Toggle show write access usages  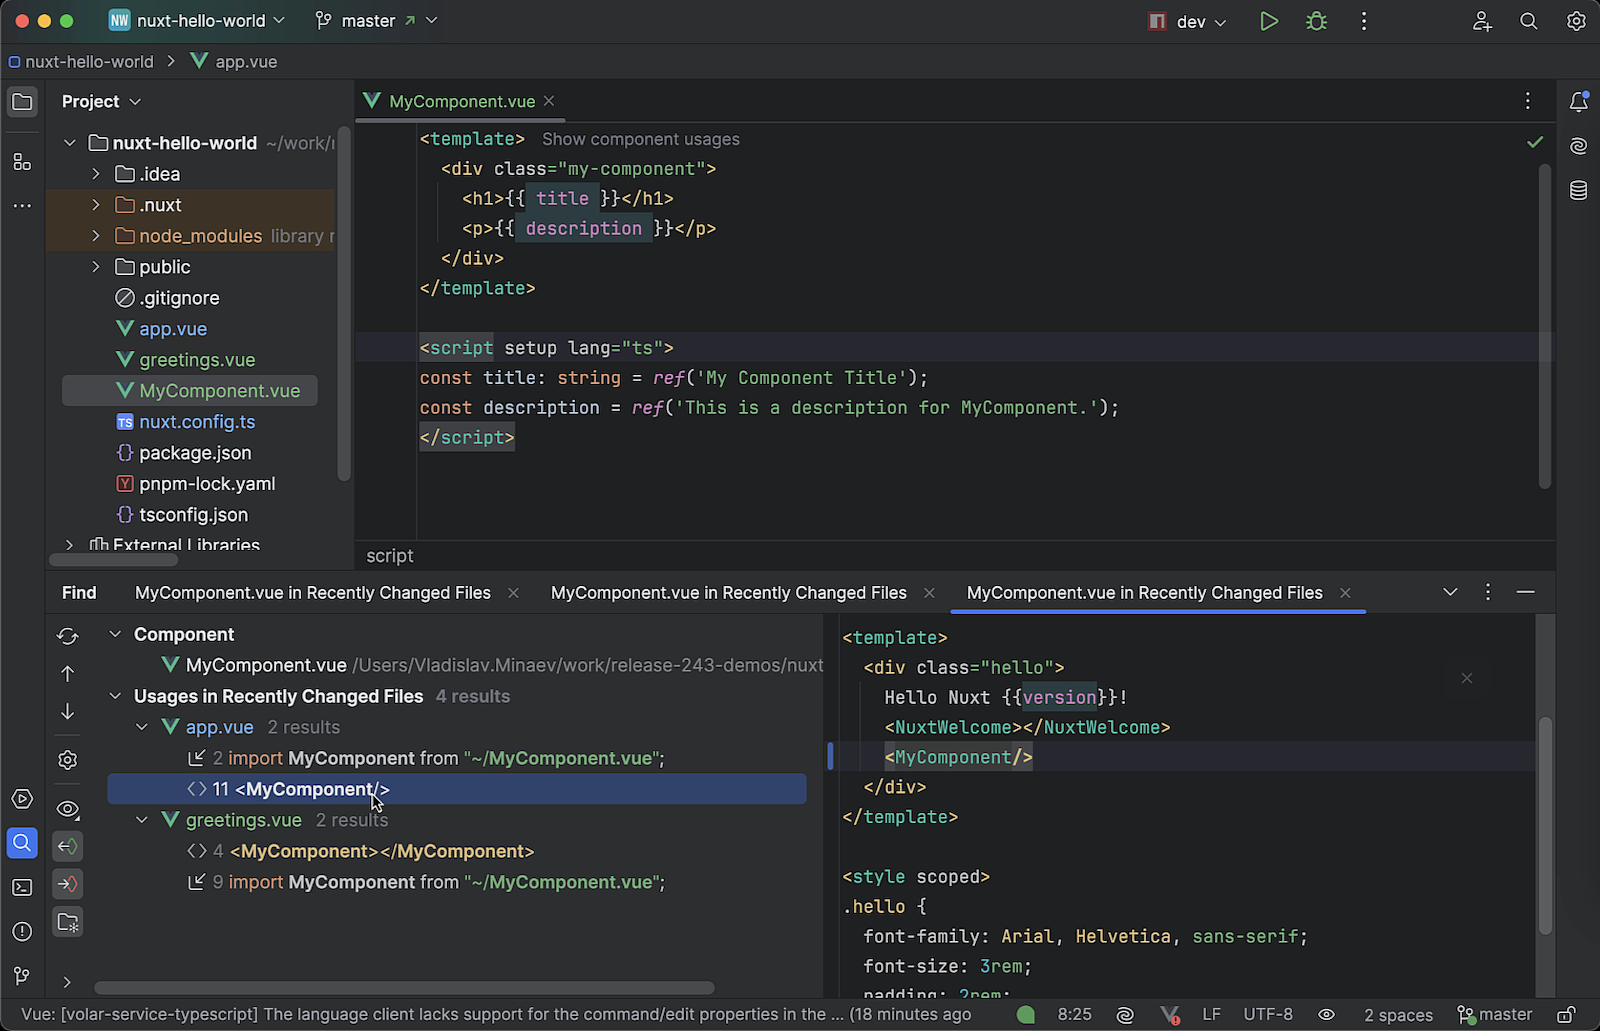tap(68, 884)
